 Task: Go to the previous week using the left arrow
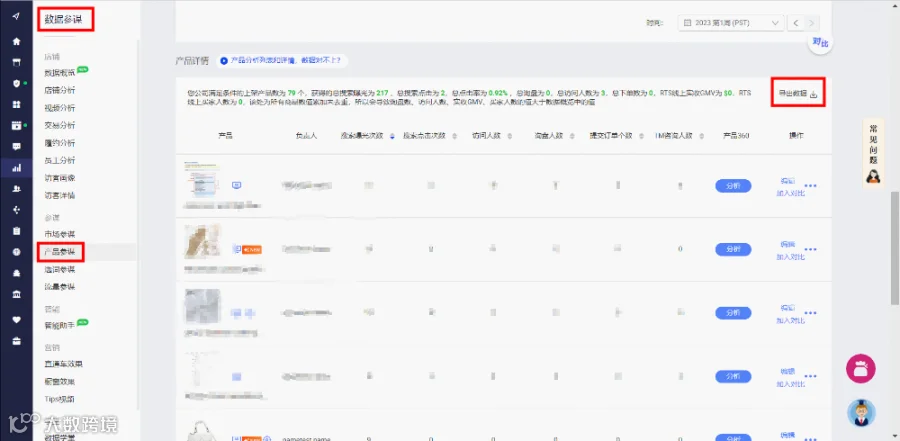796,23
